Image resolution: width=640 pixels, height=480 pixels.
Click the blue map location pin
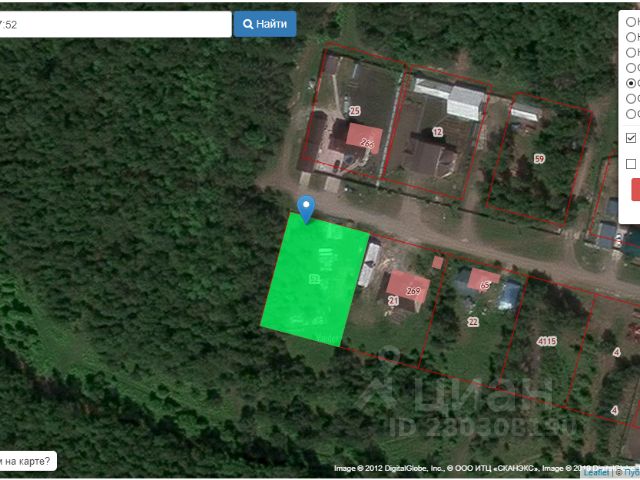click(307, 208)
